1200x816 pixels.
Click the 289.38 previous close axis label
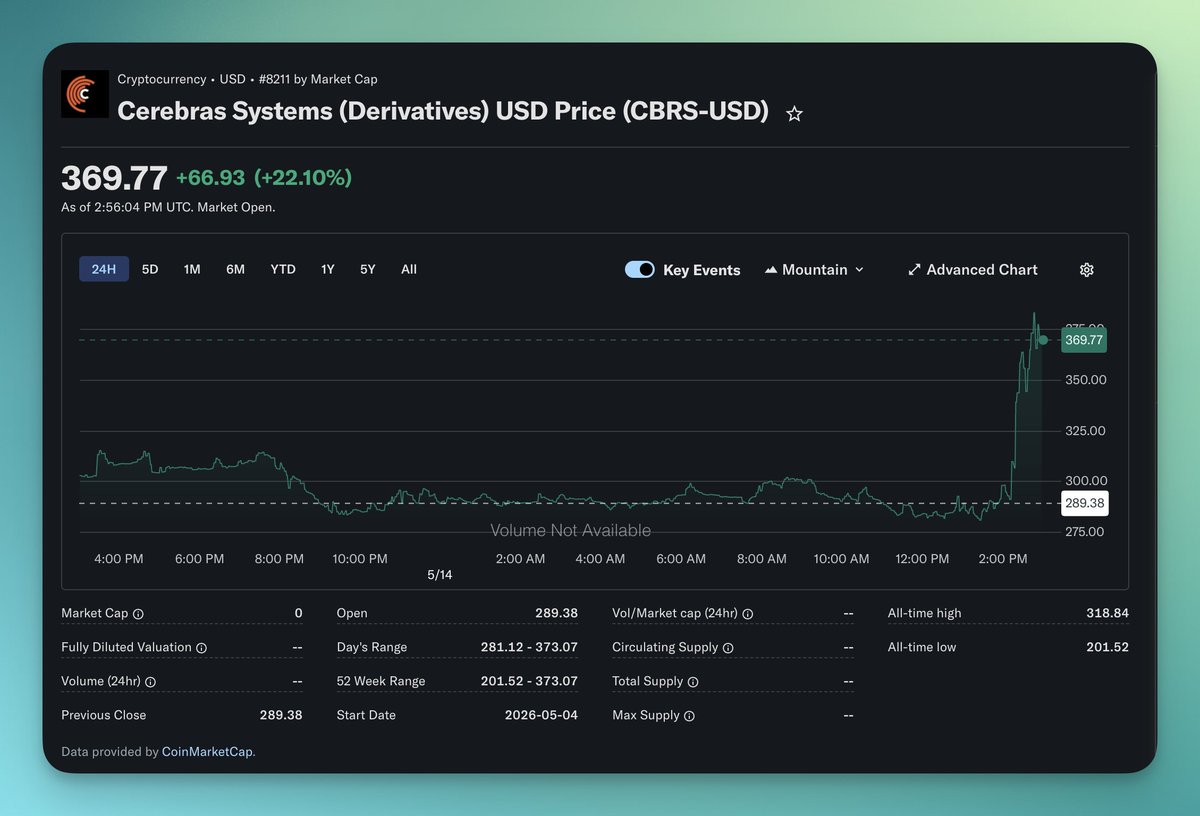tap(1084, 503)
